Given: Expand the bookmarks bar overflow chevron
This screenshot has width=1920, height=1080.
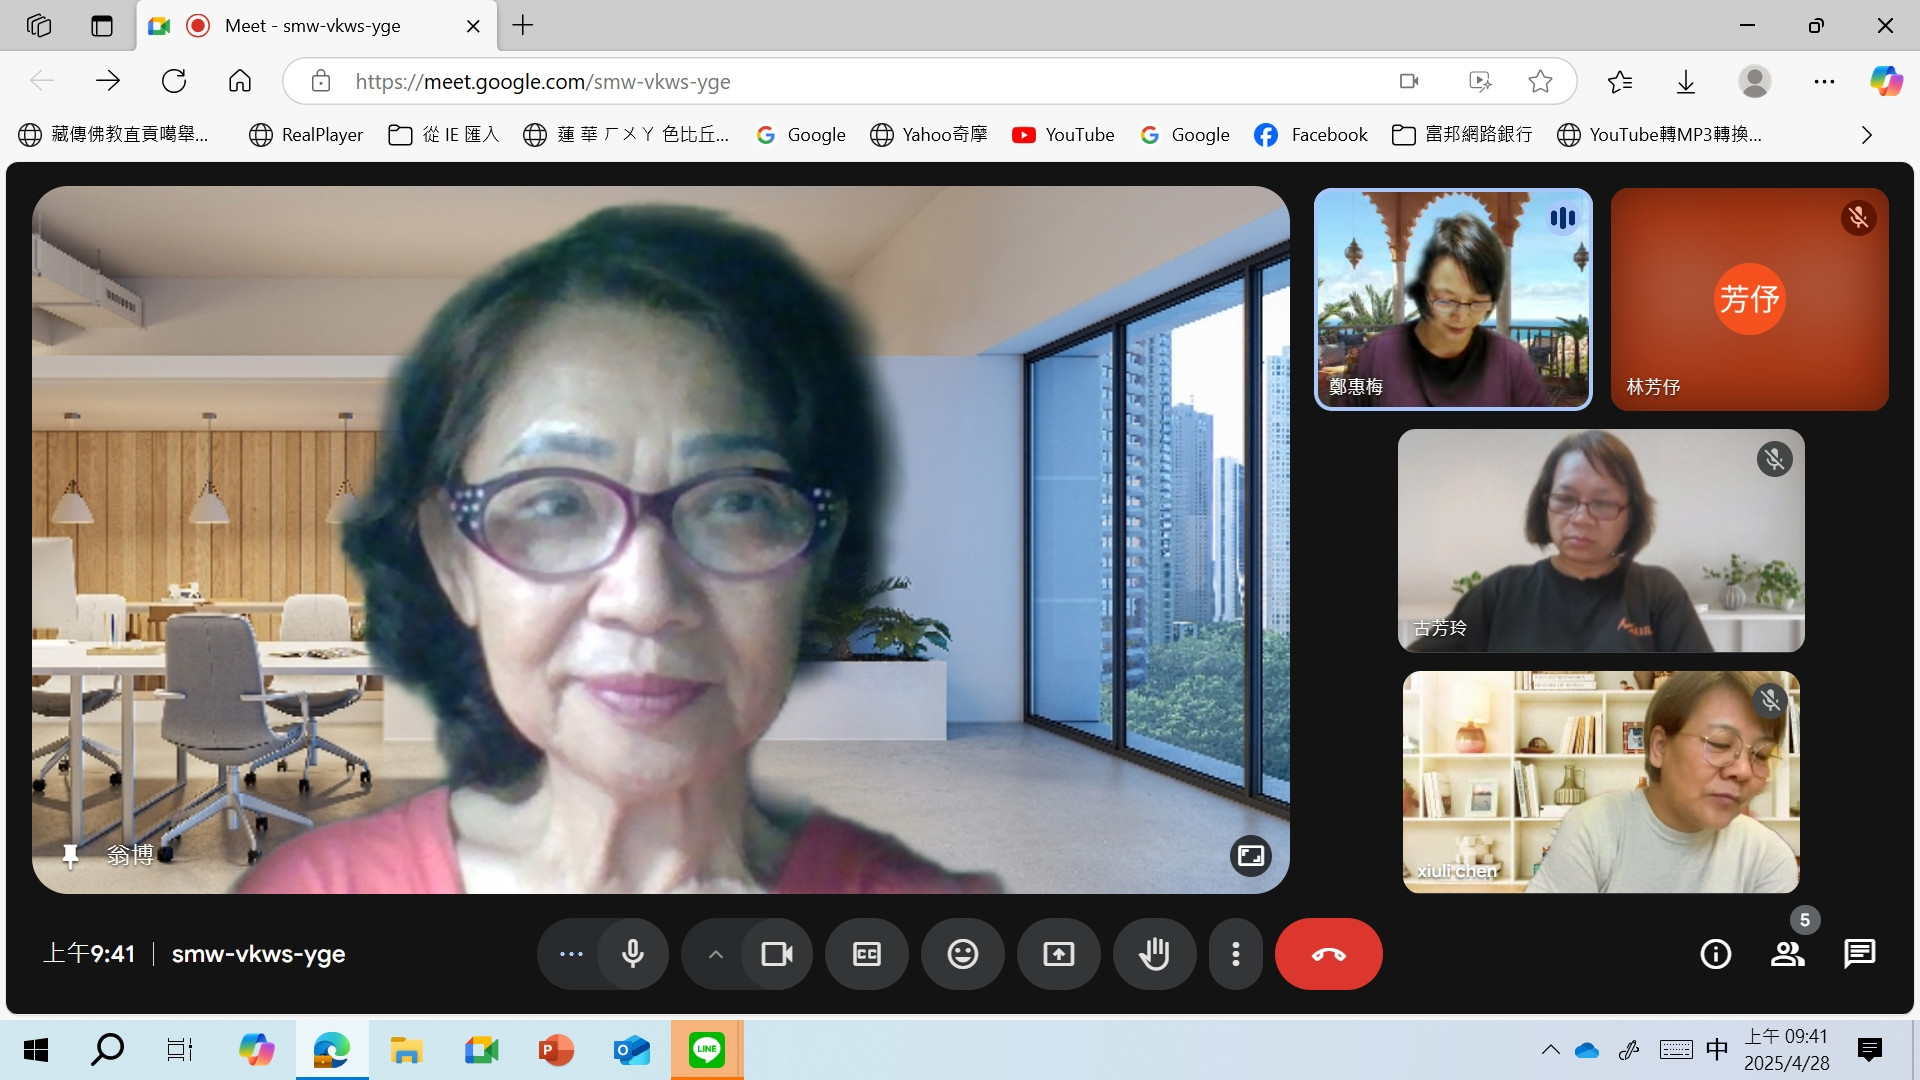Looking at the screenshot, I should coord(1866,135).
